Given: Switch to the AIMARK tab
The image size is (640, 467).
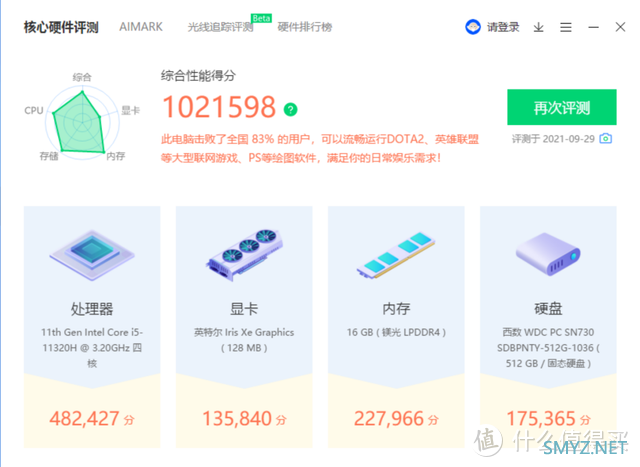Looking at the screenshot, I should pyautogui.click(x=141, y=27).
